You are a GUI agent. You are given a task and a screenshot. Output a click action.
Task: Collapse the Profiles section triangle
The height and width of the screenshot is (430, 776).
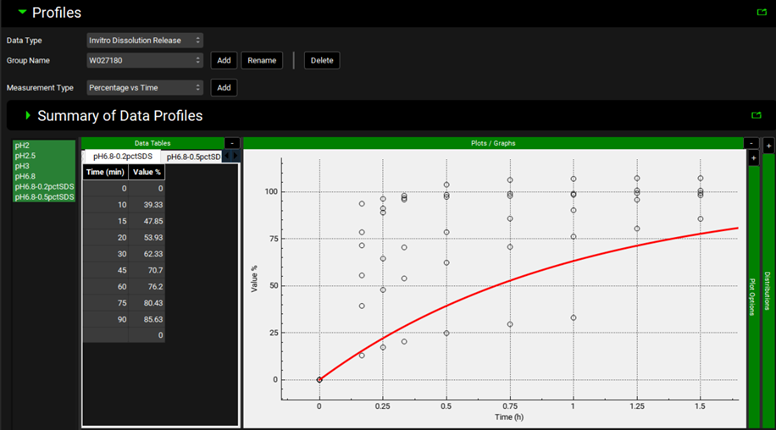point(21,13)
